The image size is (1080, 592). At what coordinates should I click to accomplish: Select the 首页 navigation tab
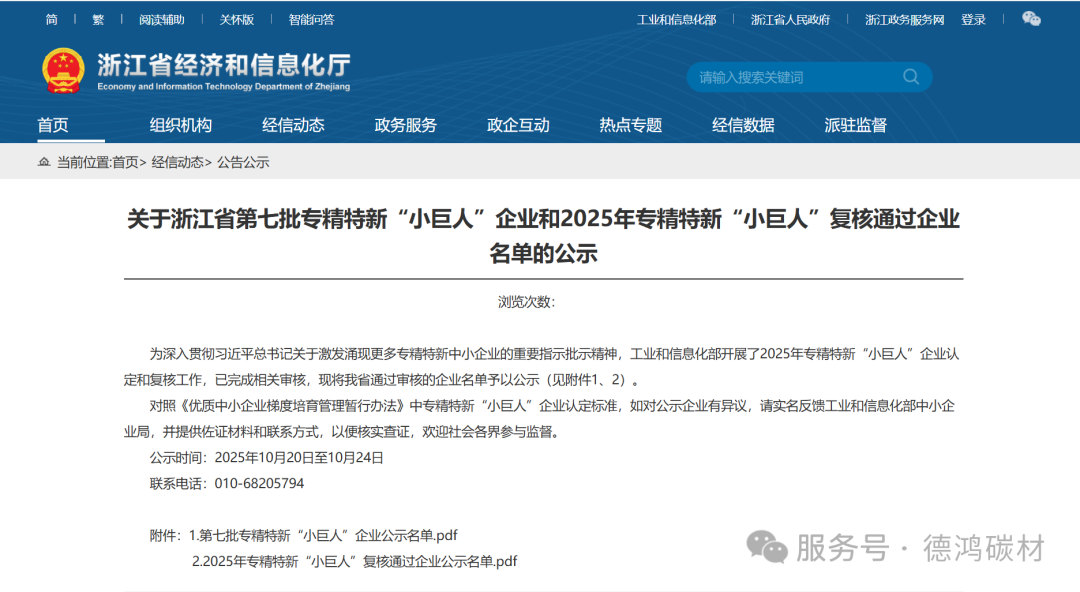click(x=53, y=125)
